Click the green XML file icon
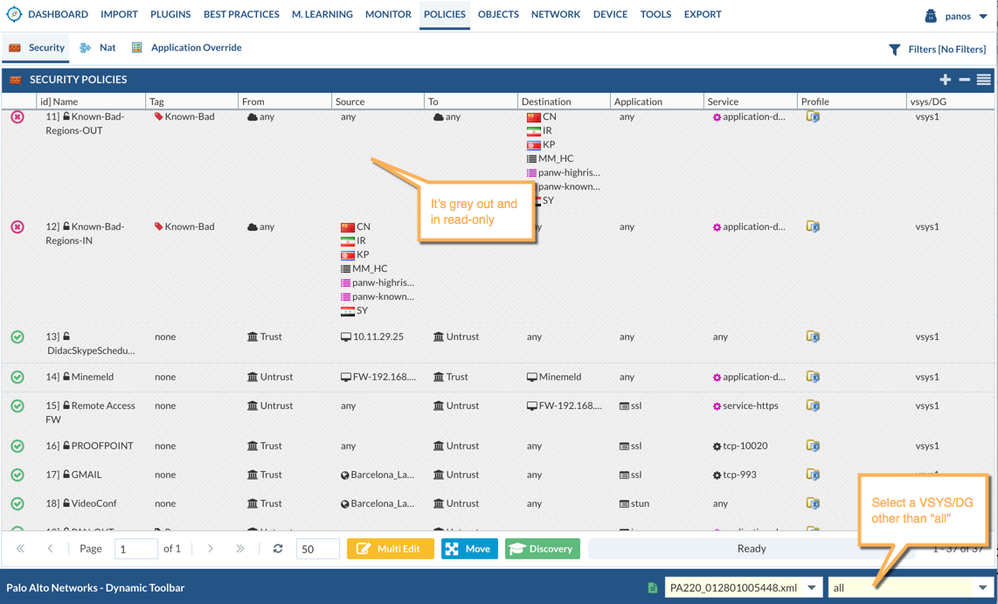This screenshot has width=998, height=604. pyautogui.click(x=652, y=588)
